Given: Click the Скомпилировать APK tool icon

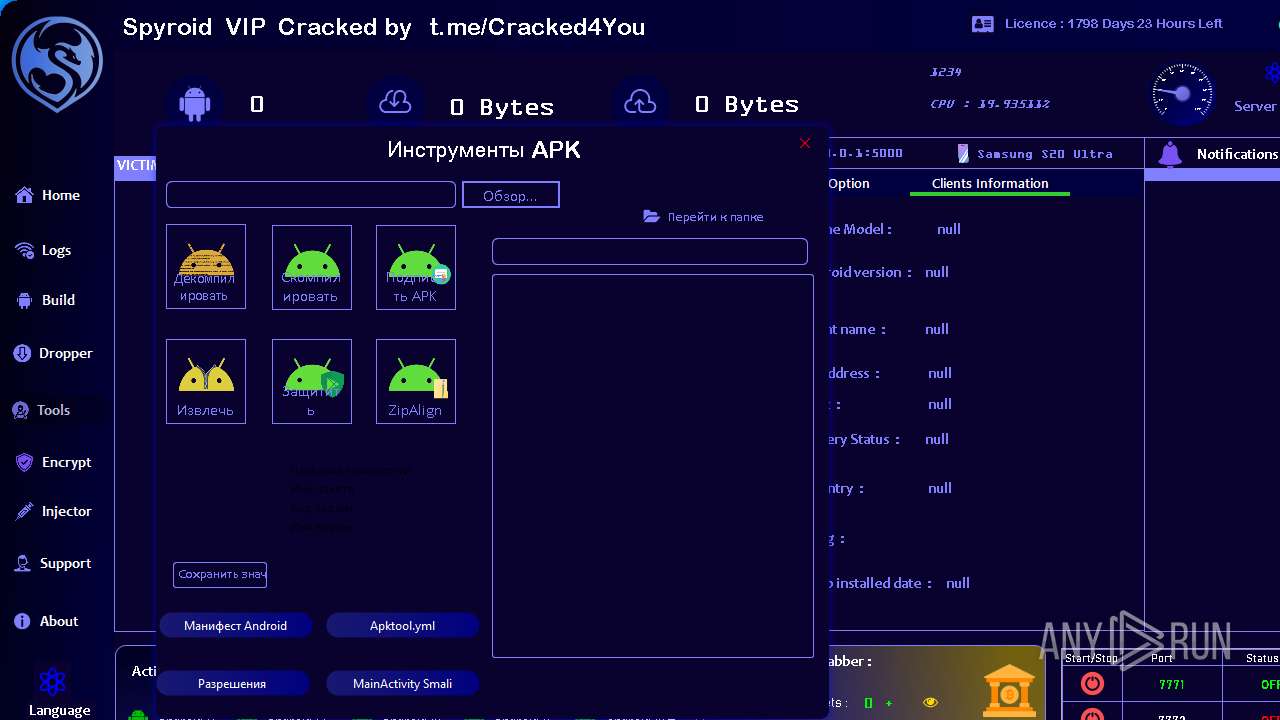Looking at the screenshot, I should [312, 266].
